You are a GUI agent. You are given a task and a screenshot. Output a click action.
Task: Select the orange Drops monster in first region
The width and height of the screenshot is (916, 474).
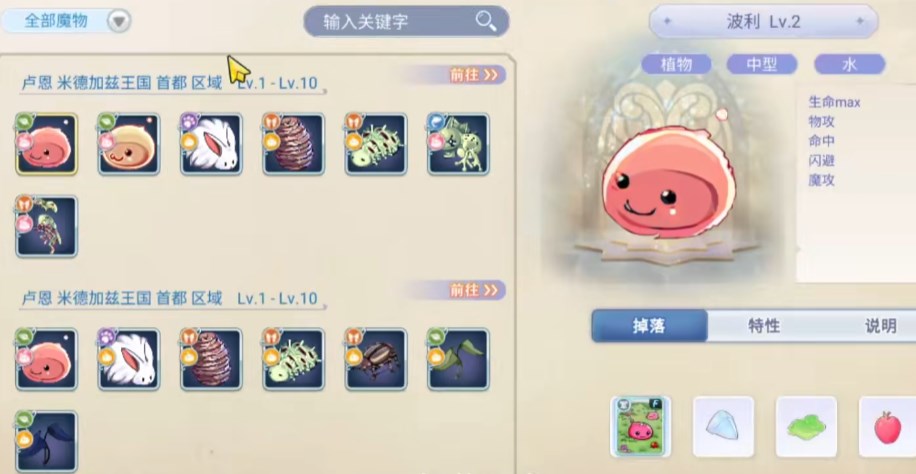point(129,144)
